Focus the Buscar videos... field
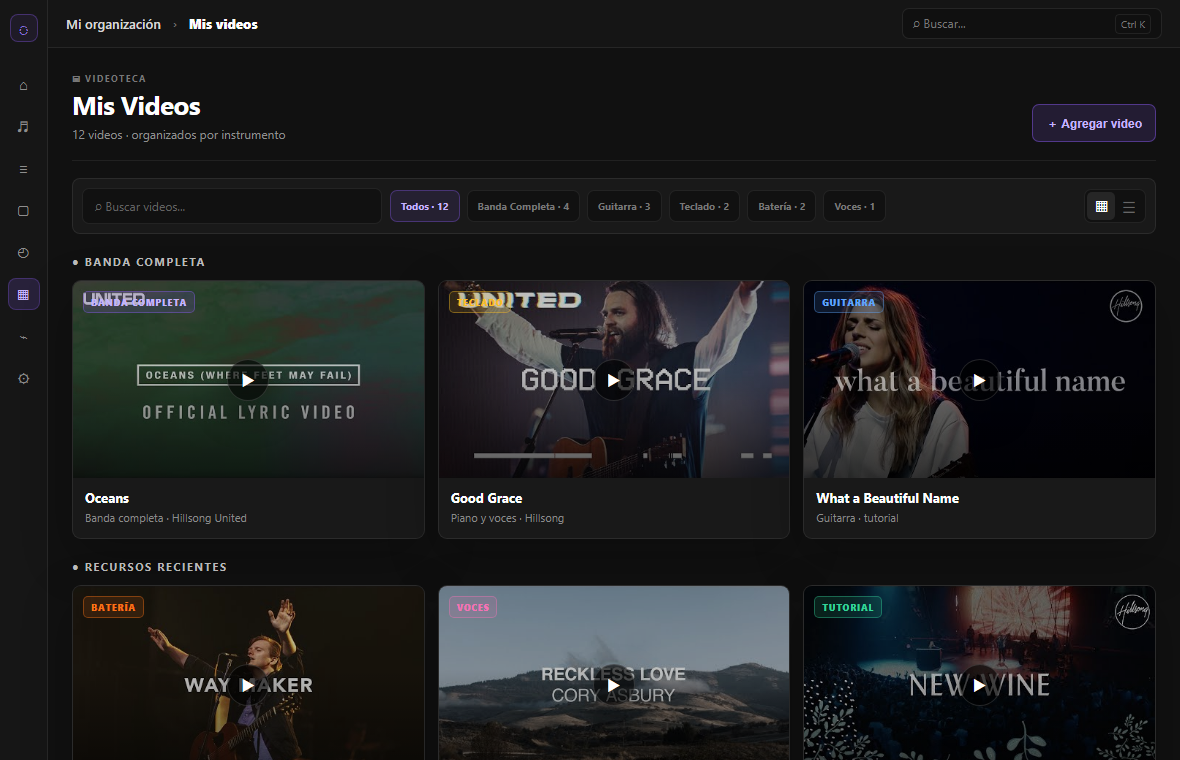1180x760 pixels. click(232, 206)
